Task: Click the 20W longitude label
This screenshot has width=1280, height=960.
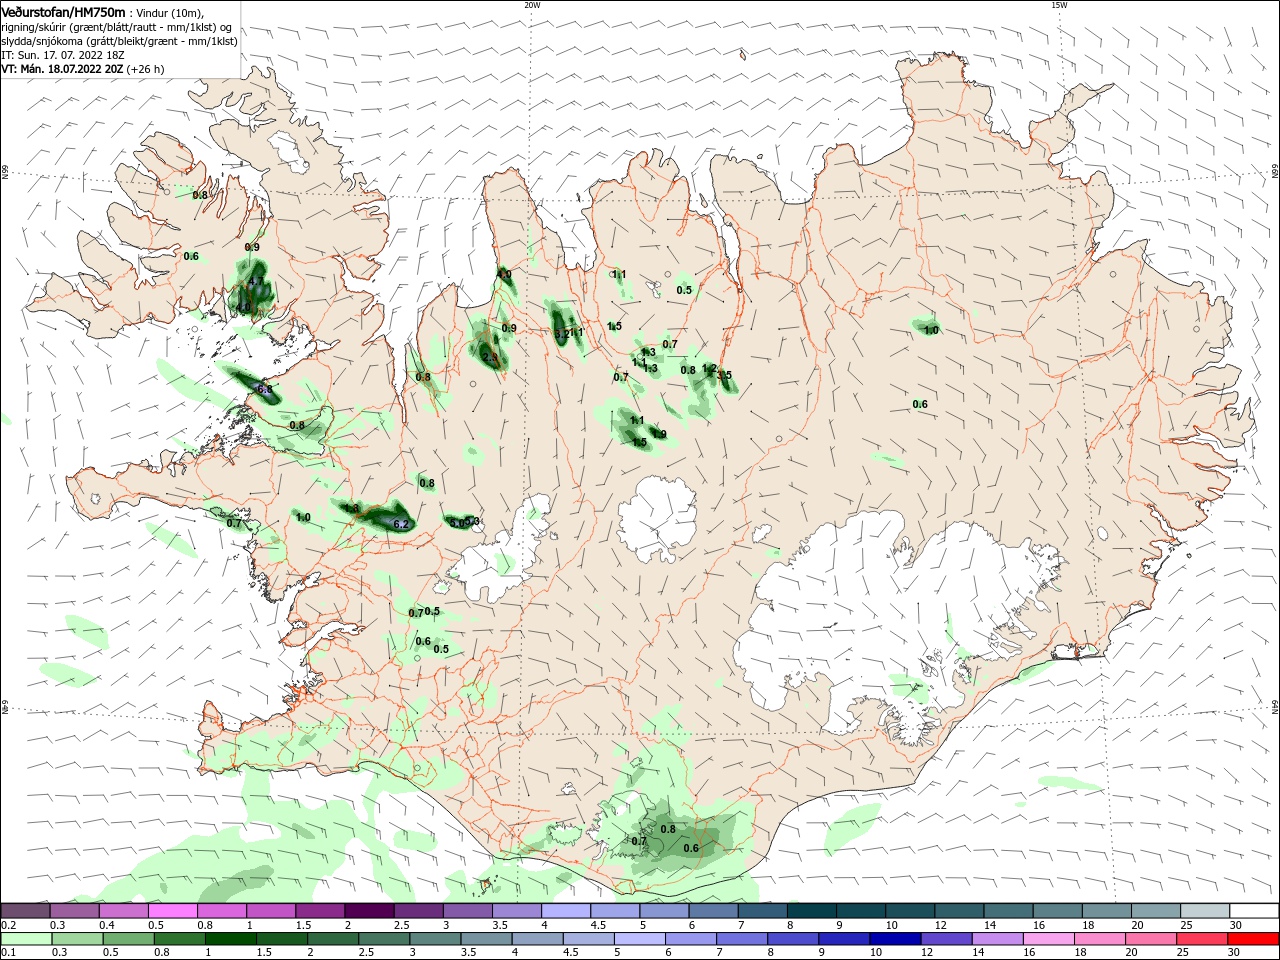Action: coord(532,5)
